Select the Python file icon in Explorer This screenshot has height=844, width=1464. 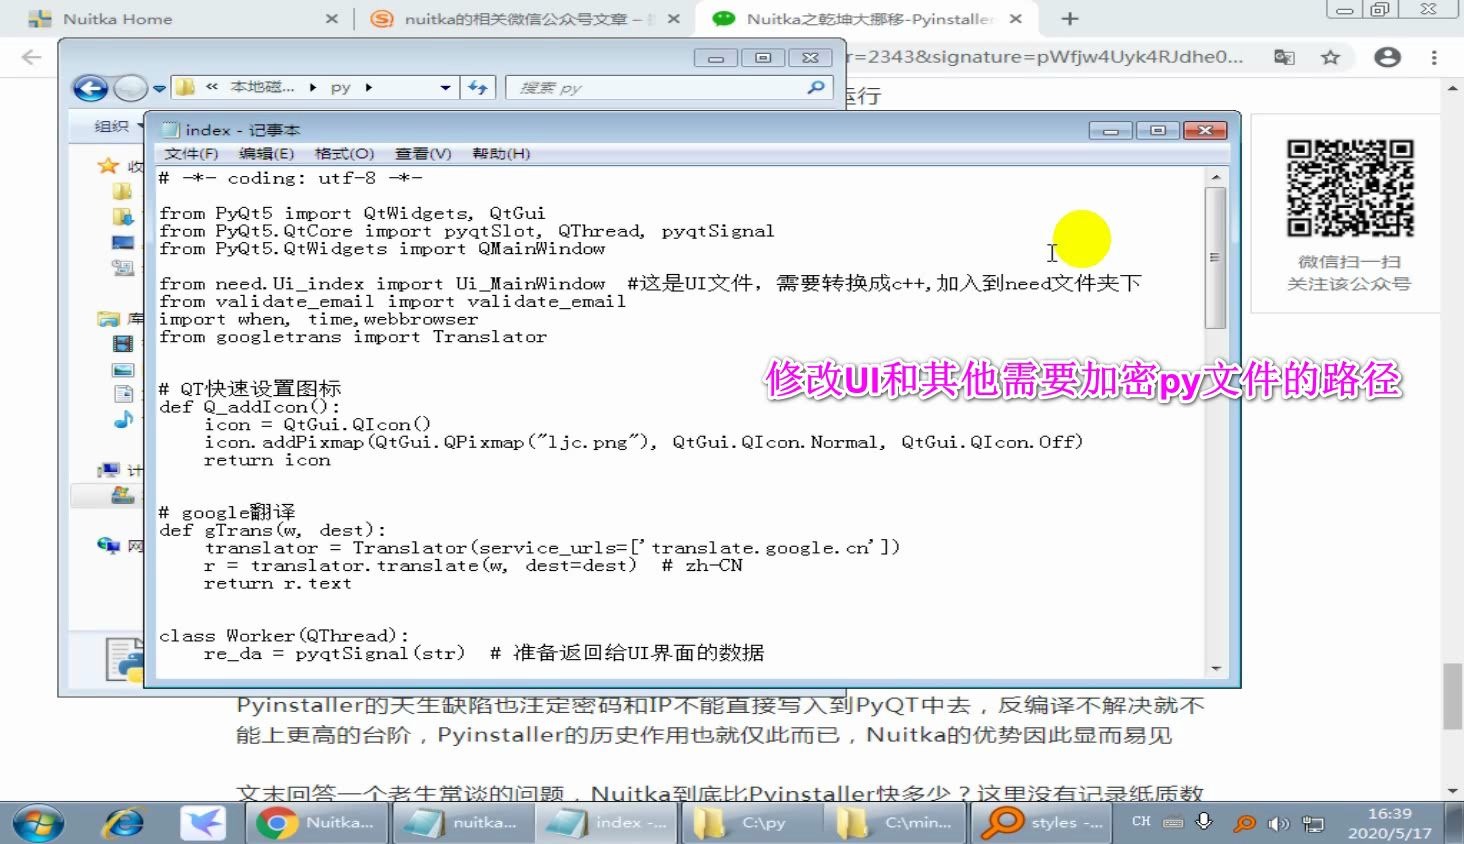(x=125, y=660)
